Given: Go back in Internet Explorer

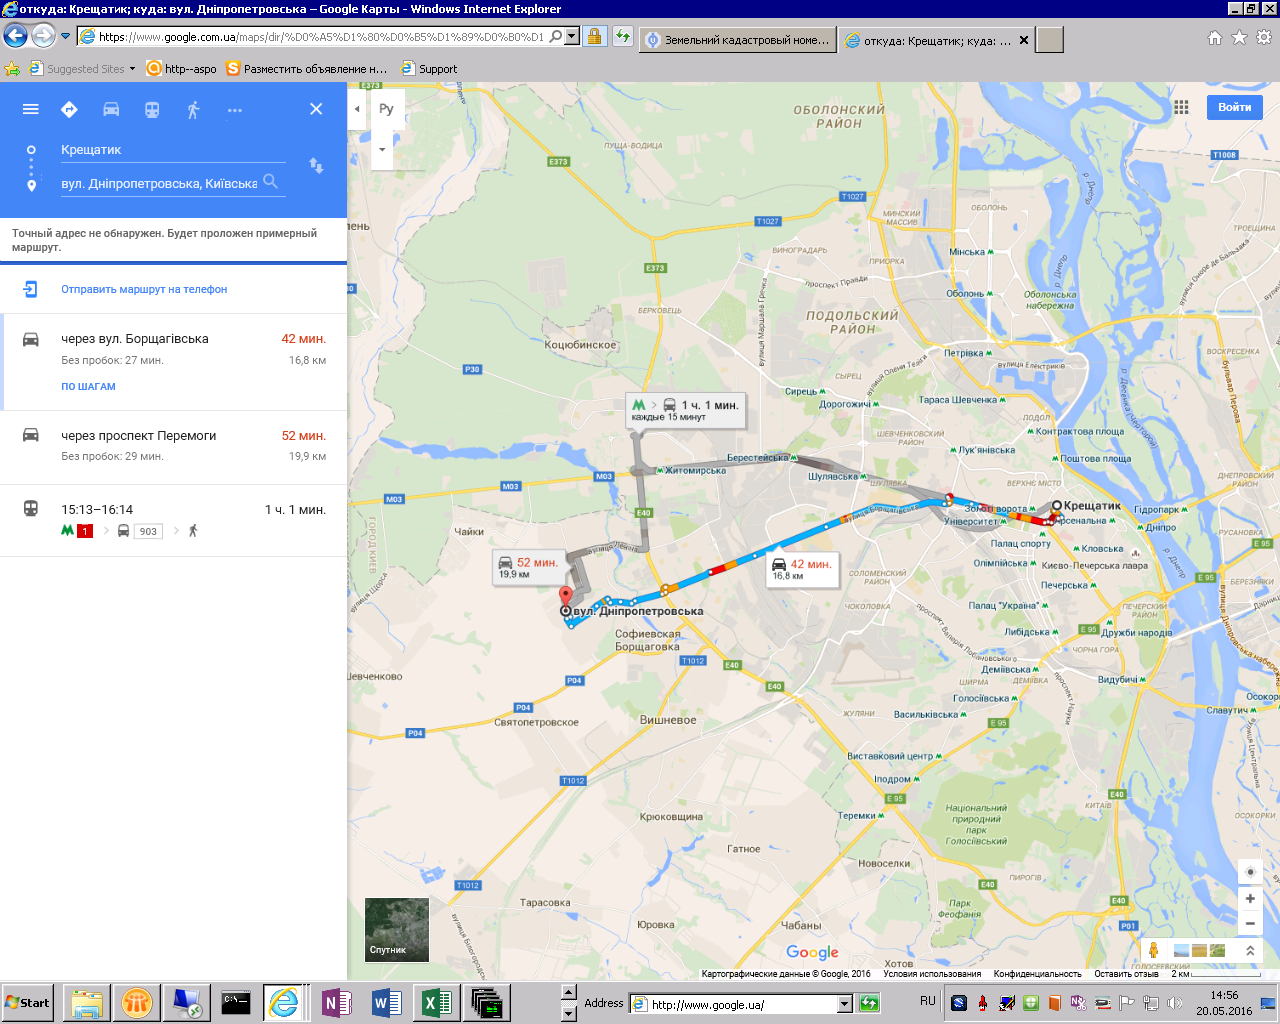Looking at the screenshot, I should pos(15,36).
